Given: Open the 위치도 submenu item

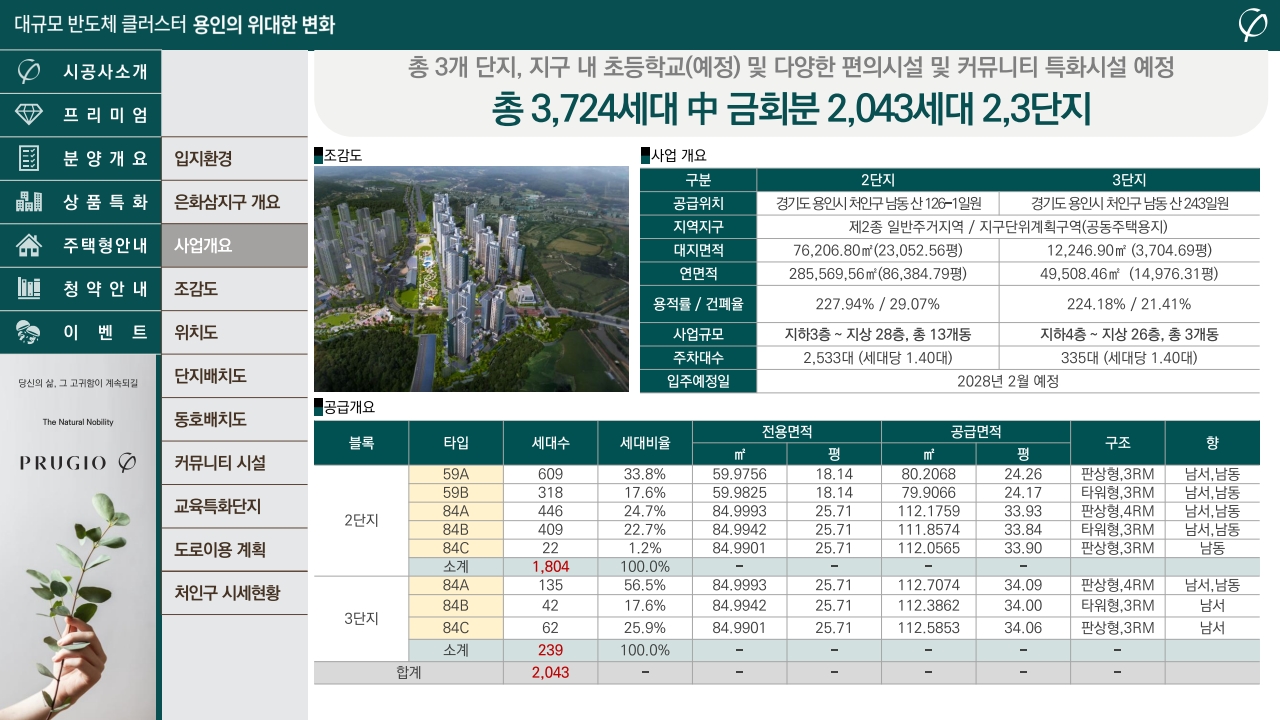Looking at the screenshot, I should click(234, 332).
